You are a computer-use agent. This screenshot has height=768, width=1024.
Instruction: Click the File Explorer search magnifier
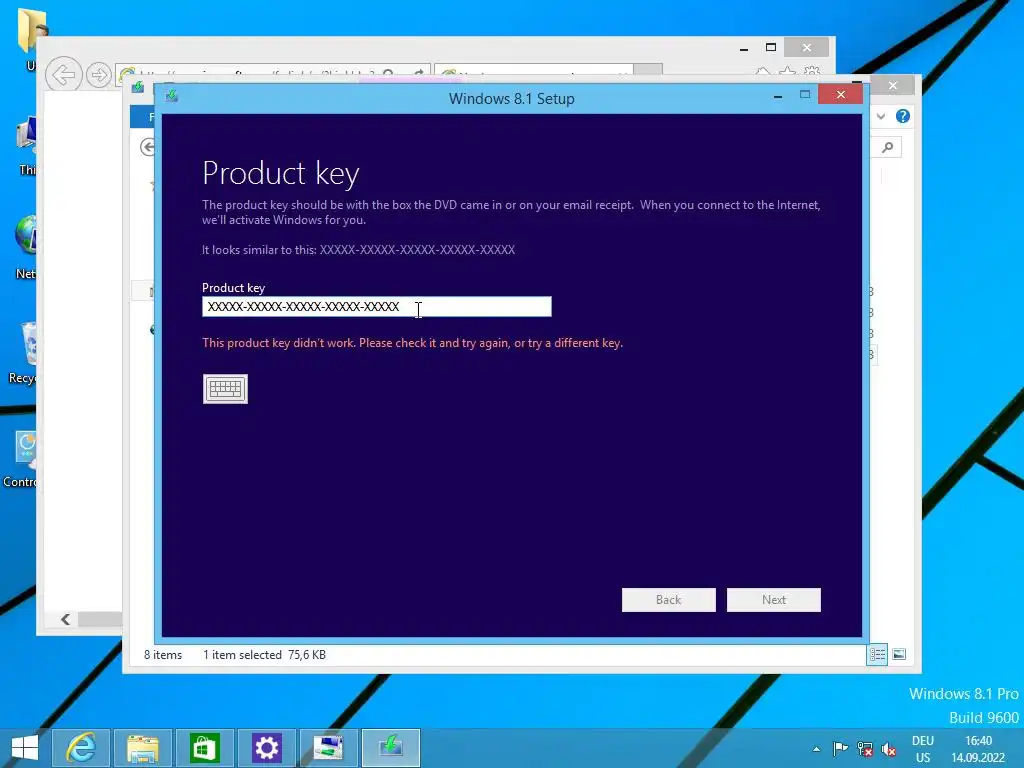point(888,148)
